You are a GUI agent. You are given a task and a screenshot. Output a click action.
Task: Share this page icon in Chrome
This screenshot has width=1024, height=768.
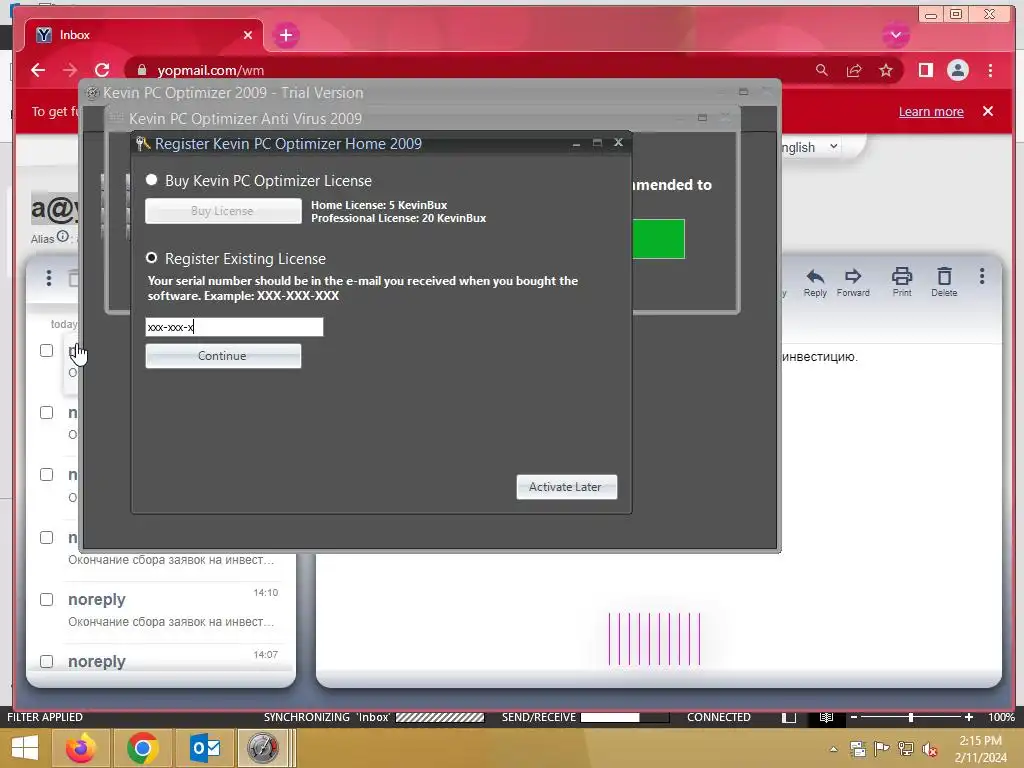pyautogui.click(x=854, y=70)
